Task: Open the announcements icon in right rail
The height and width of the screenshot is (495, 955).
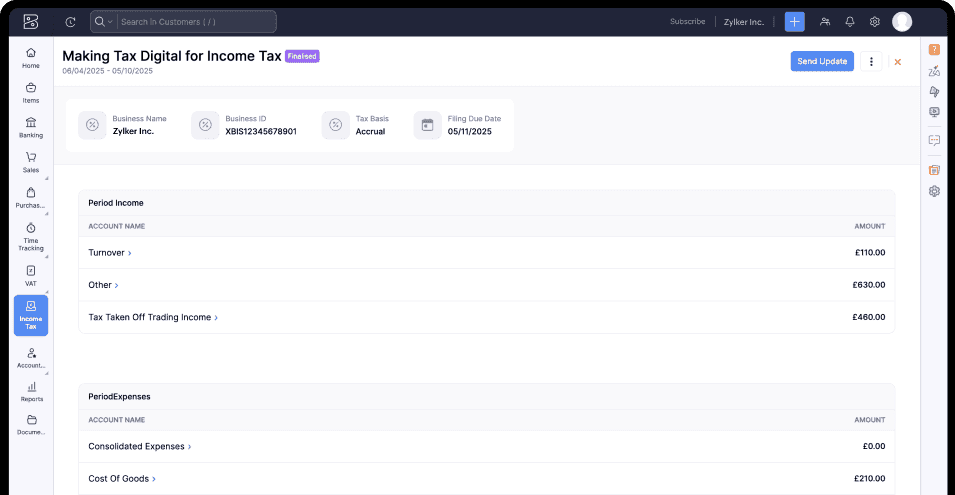Action: tap(934, 91)
